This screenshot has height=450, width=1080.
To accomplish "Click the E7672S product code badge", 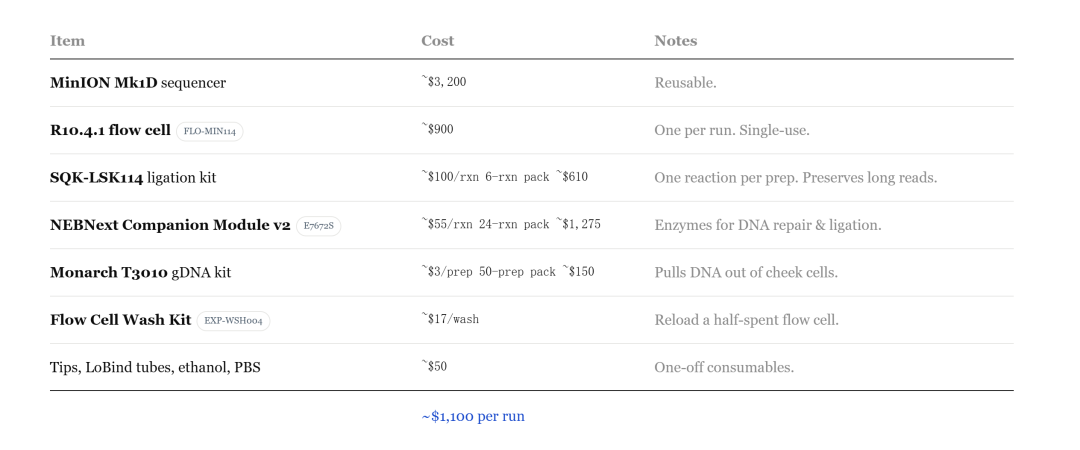I will (318, 226).
